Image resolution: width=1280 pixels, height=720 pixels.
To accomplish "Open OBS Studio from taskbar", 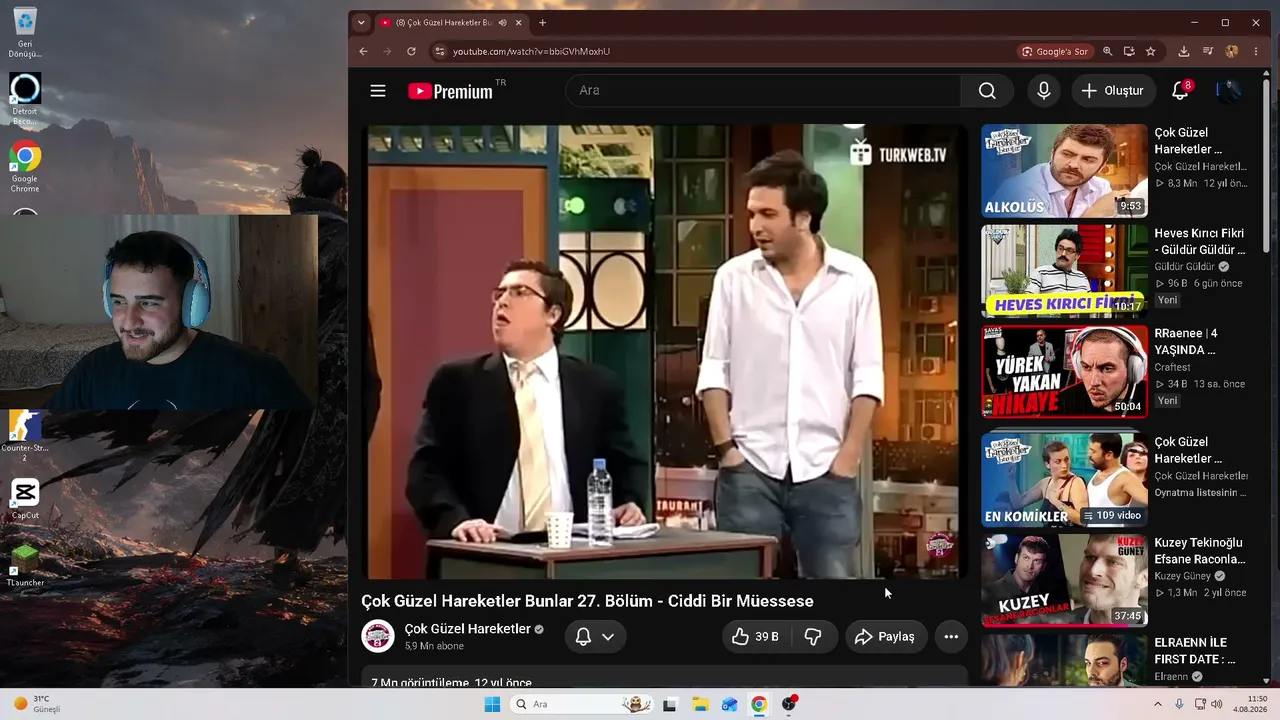I will (x=789, y=704).
